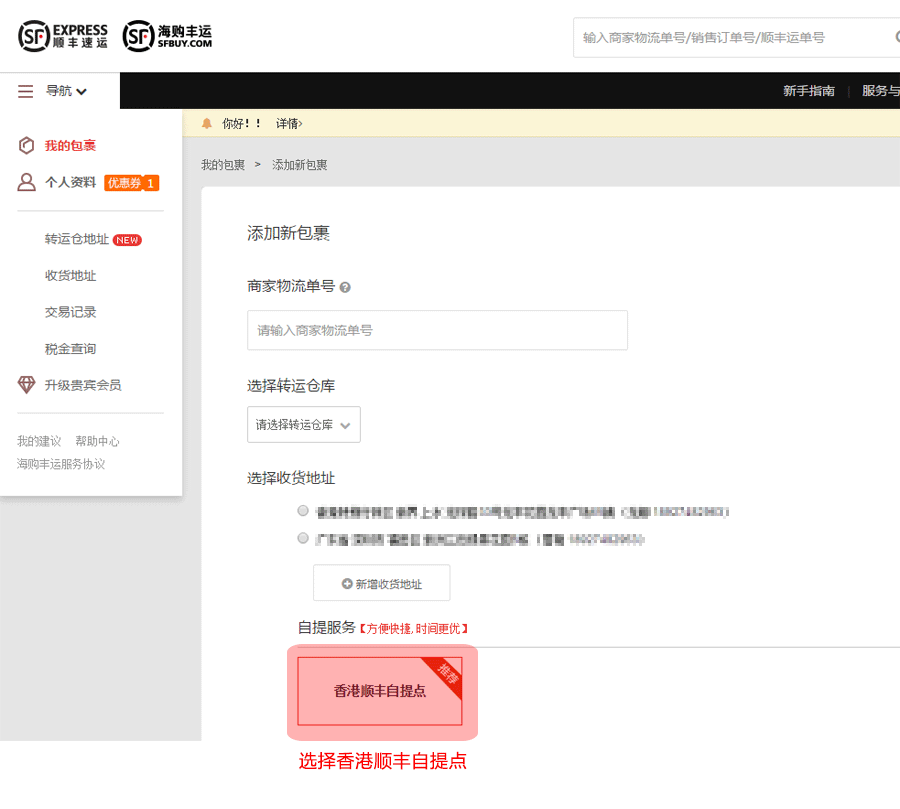
Task: Open the 请选择转运仓库 dropdown
Action: click(303, 424)
